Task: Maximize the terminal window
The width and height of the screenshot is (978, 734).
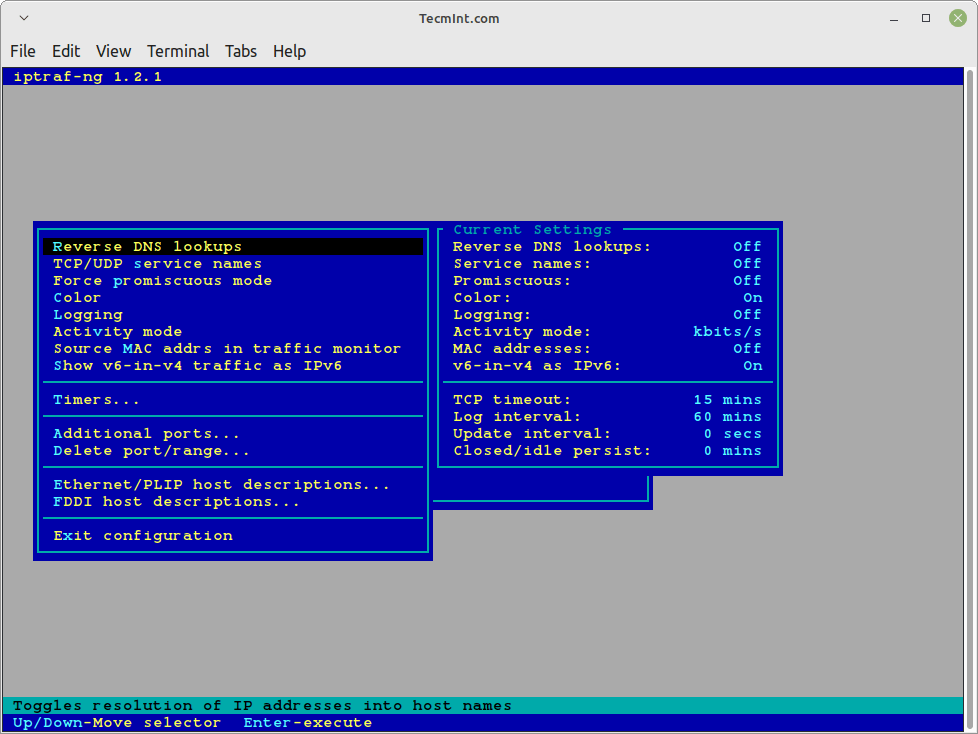Action: click(x=926, y=18)
